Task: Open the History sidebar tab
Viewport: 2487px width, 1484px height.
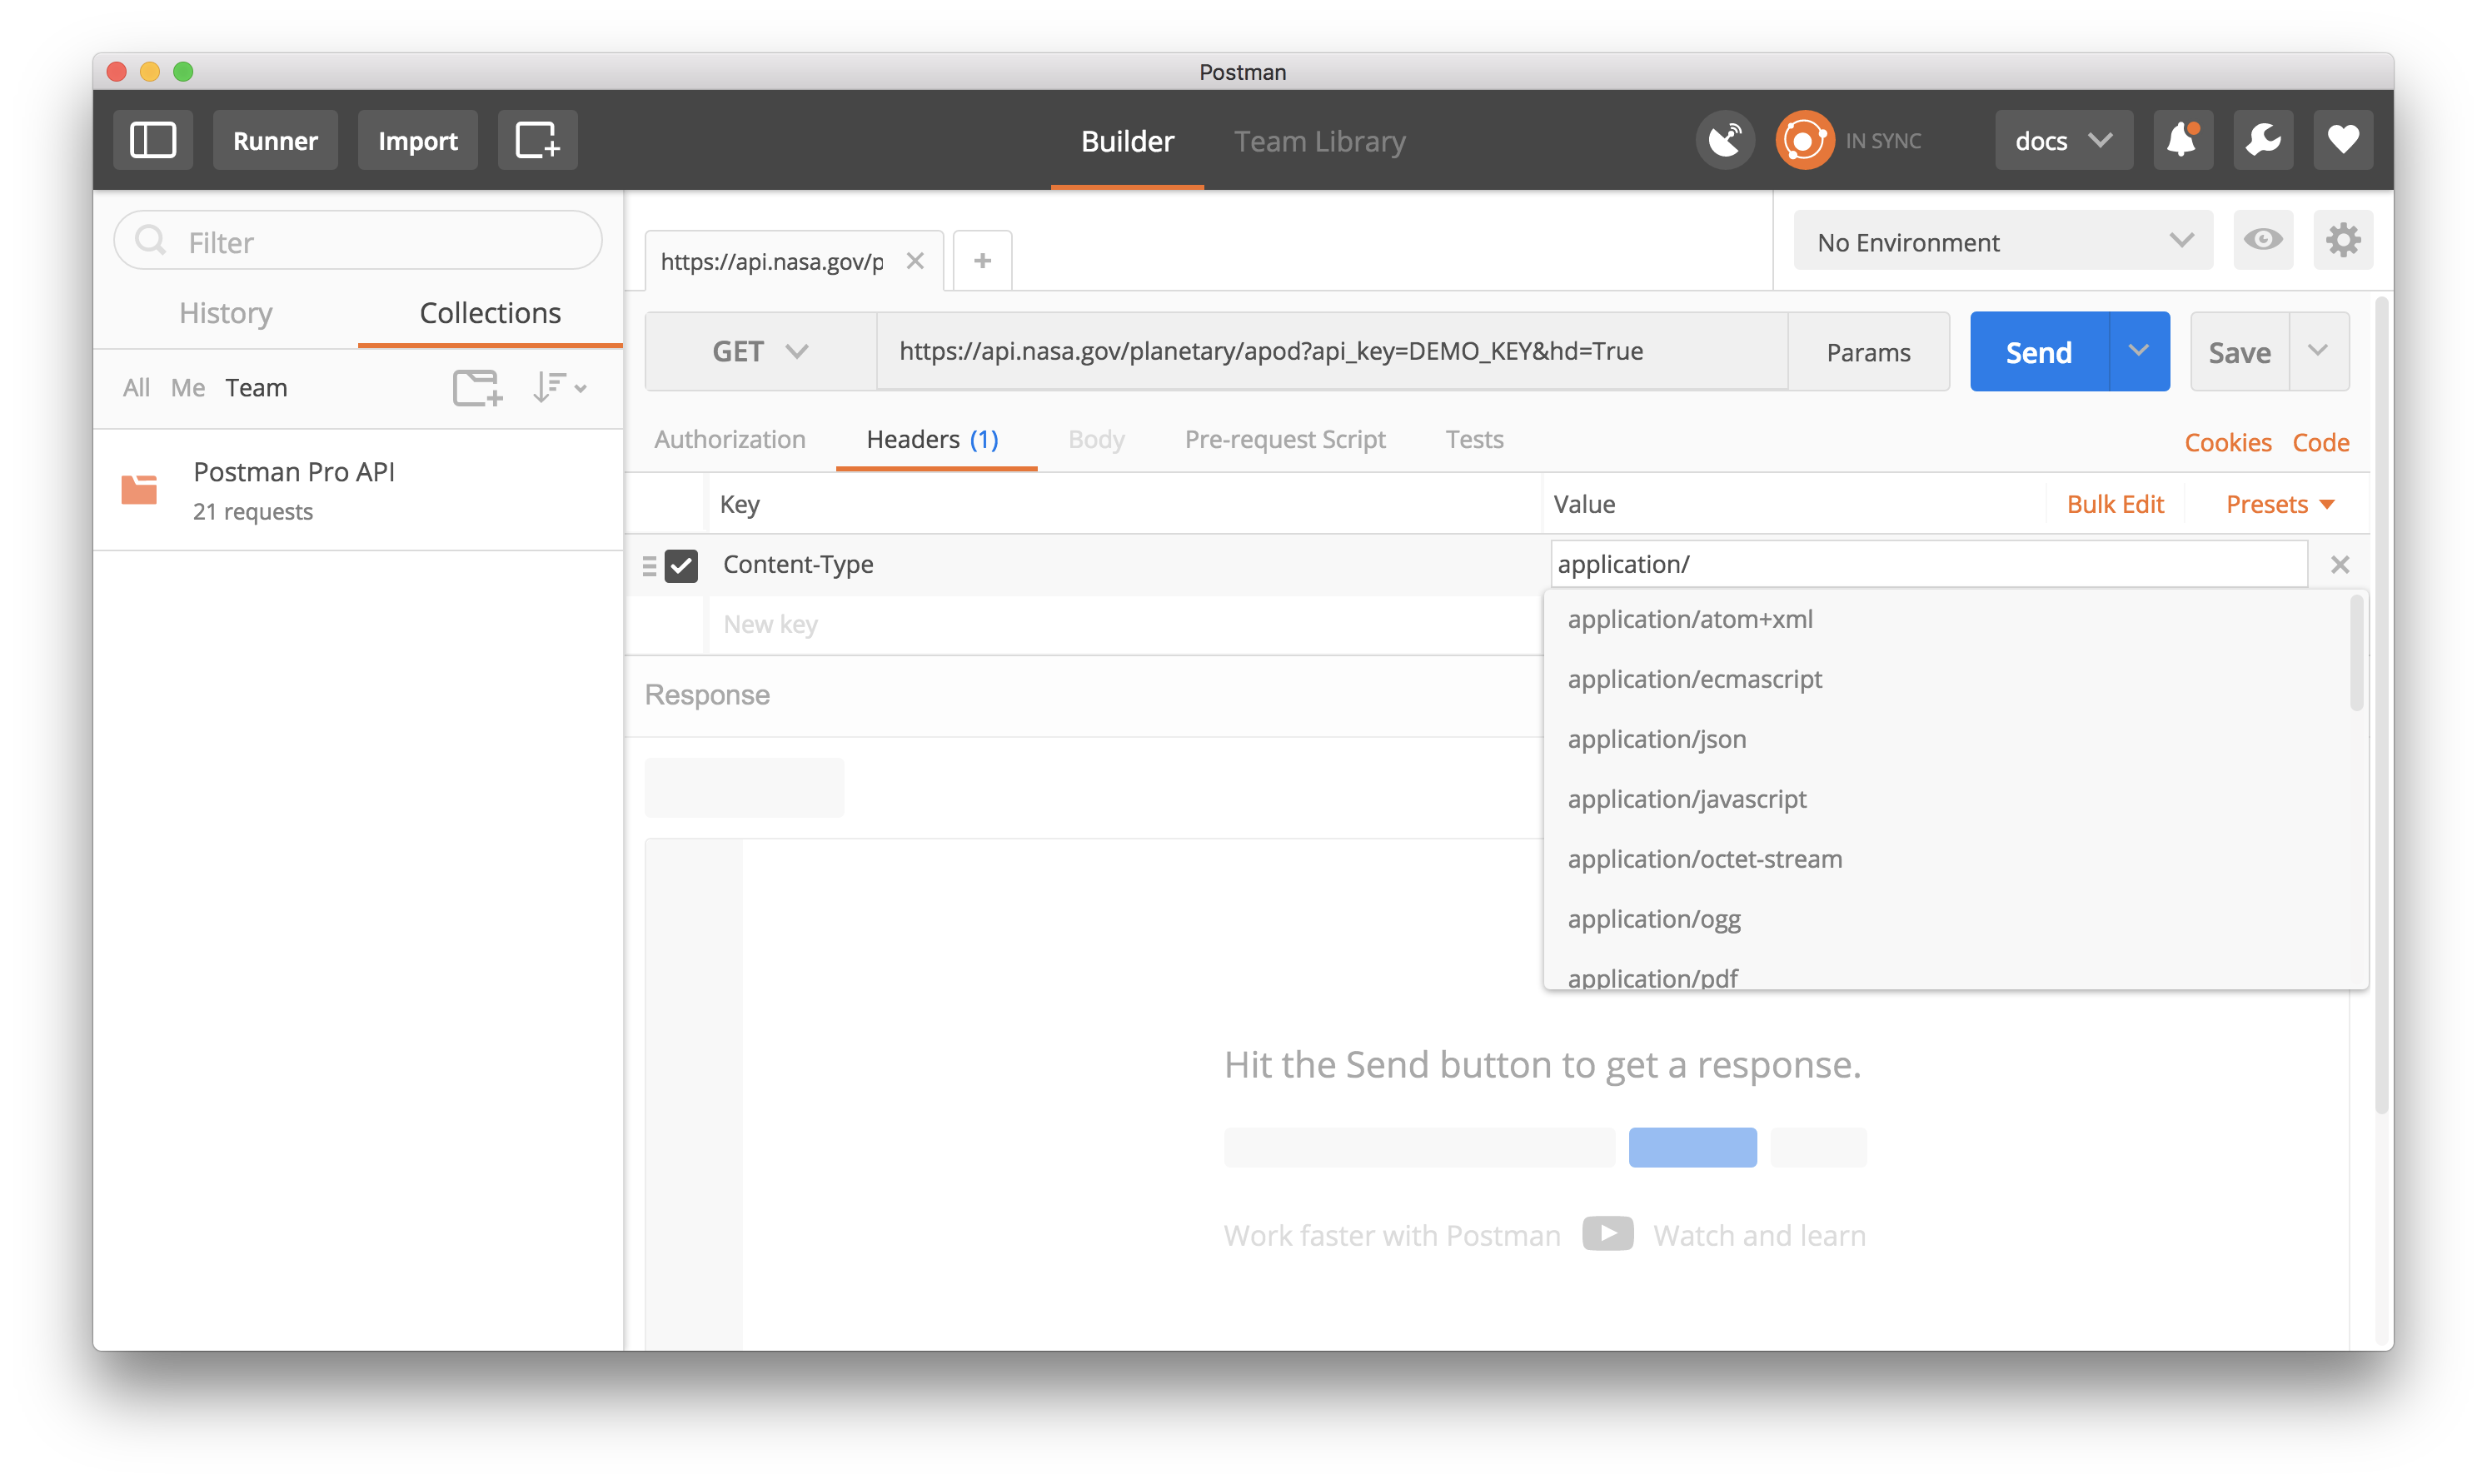Action: 226,313
